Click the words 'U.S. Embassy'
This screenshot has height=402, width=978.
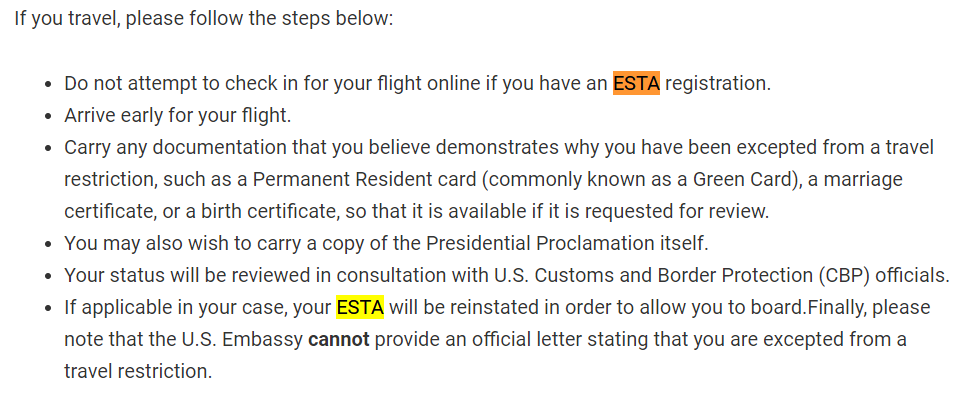pyautogui.click(x=246, y=340)
